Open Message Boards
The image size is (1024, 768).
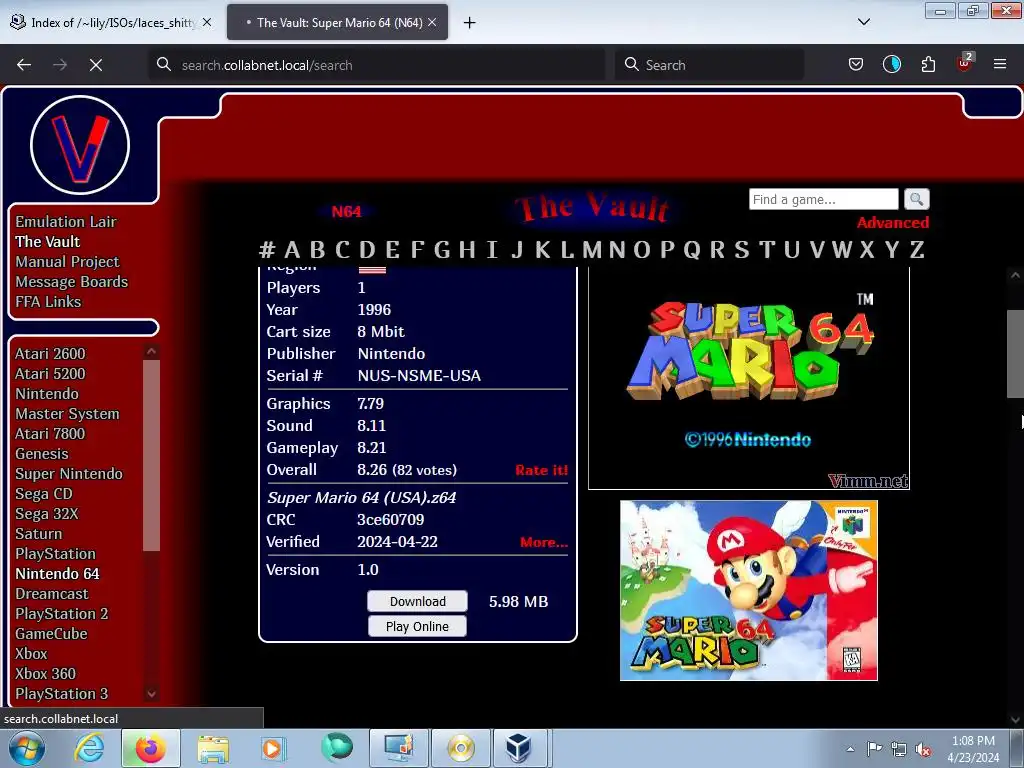pos(72,282)
